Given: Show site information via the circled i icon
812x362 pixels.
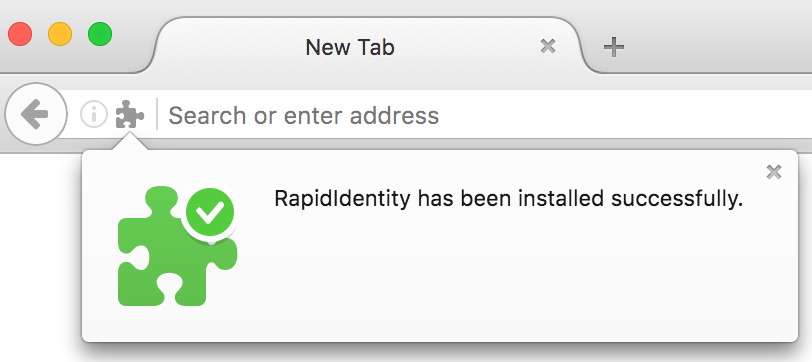Looking at the screenshot, I should (94, 114).
